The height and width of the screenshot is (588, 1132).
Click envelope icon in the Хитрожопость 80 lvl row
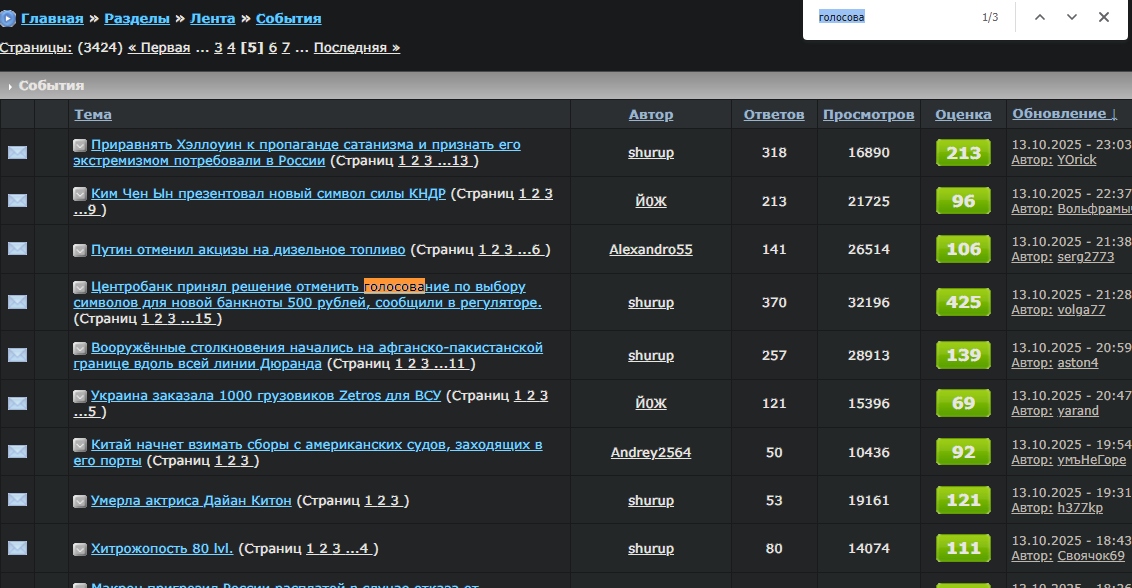click(x=17, y=548)
